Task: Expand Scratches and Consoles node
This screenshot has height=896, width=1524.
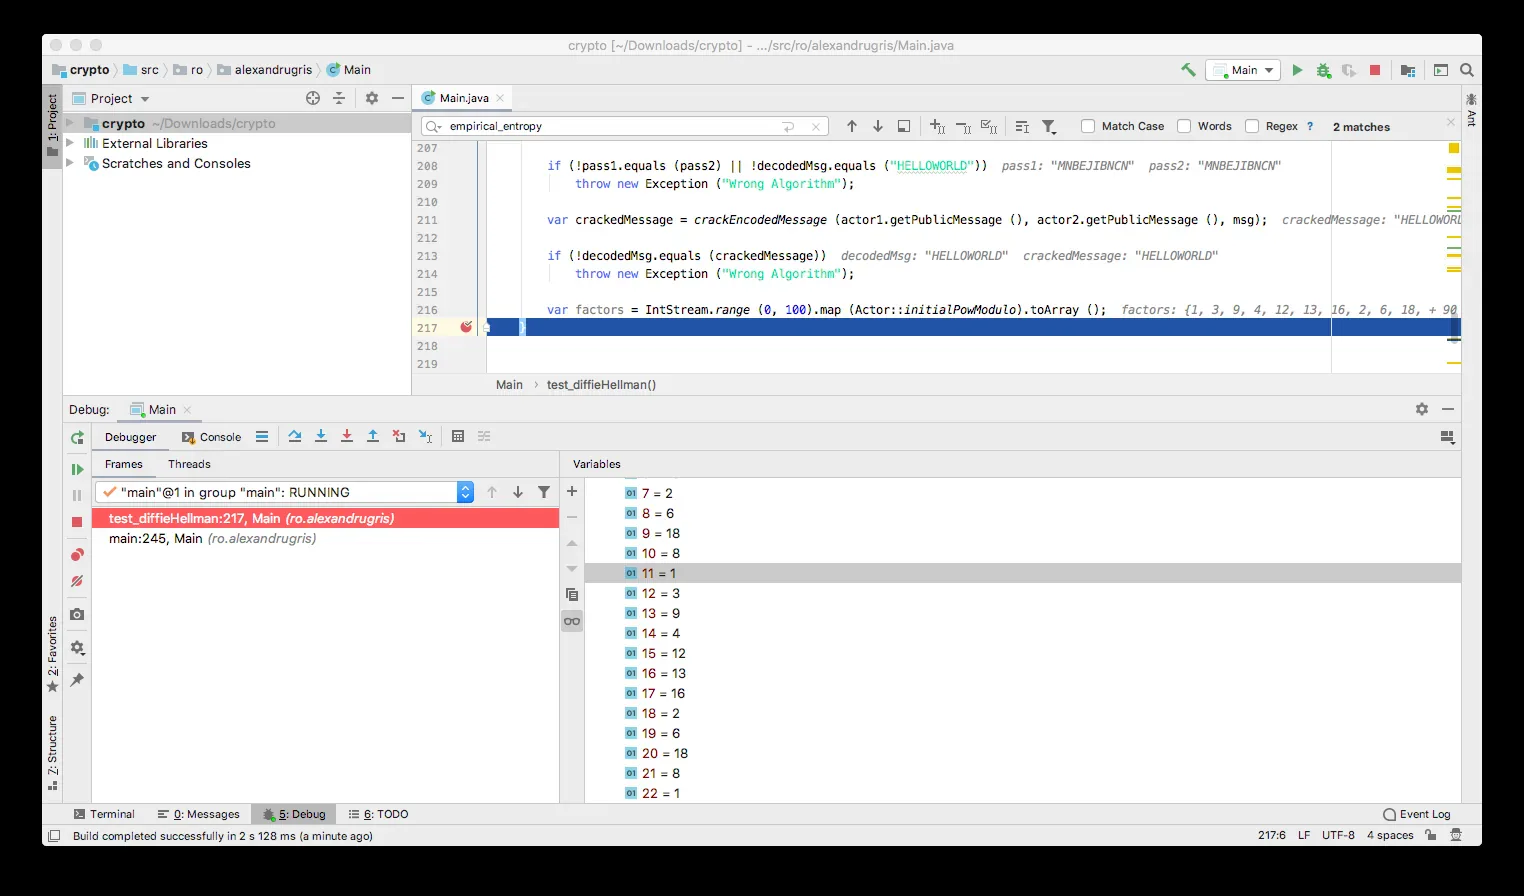Action: pyautogui.click(x=70, y=163)
